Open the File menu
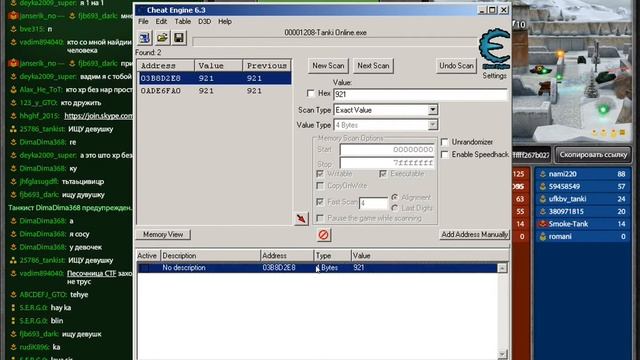The width and height of the screenshot is (640, 360). click(143, 22)
